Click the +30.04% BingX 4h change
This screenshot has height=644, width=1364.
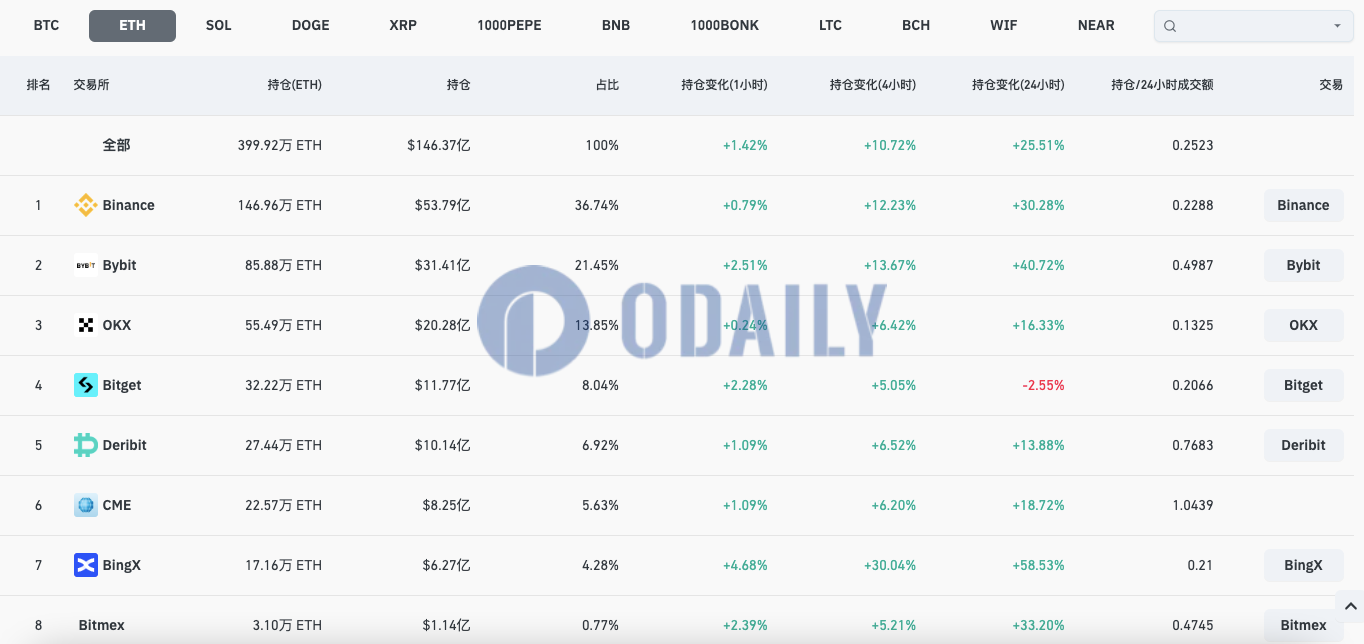pyautogui.click(x=890, y=565)
